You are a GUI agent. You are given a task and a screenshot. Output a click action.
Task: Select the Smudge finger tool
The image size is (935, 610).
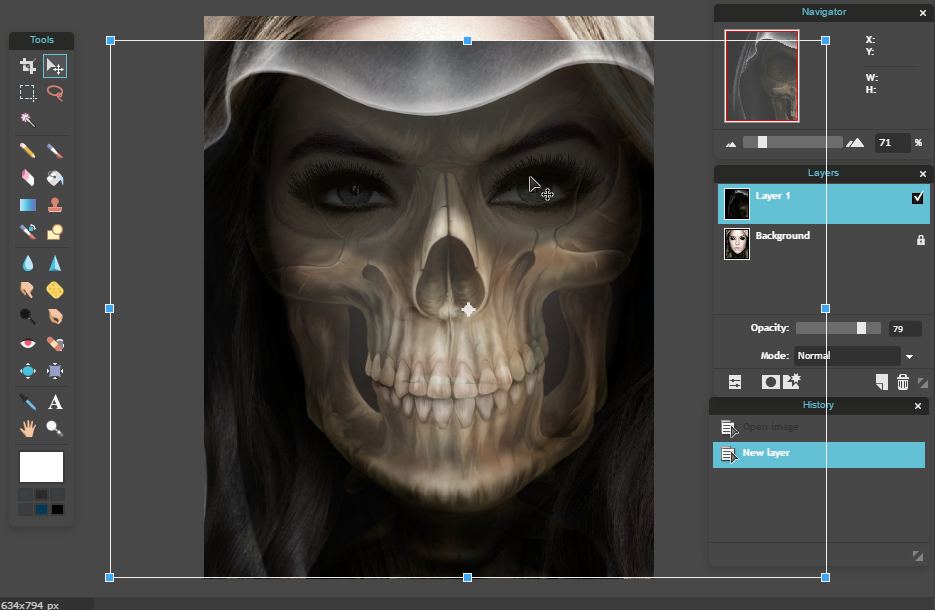point(27,290)
